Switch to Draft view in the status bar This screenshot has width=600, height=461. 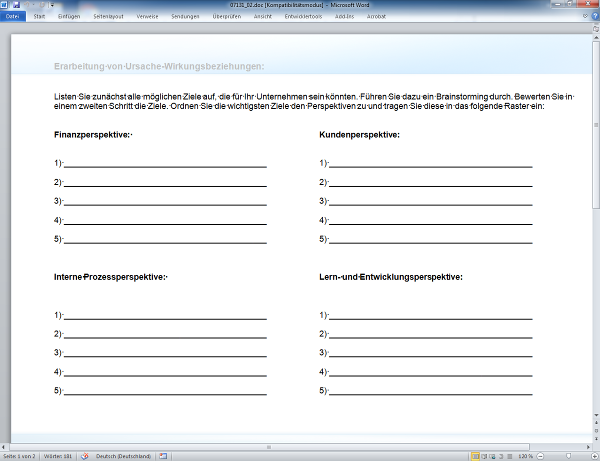(509, 455)
